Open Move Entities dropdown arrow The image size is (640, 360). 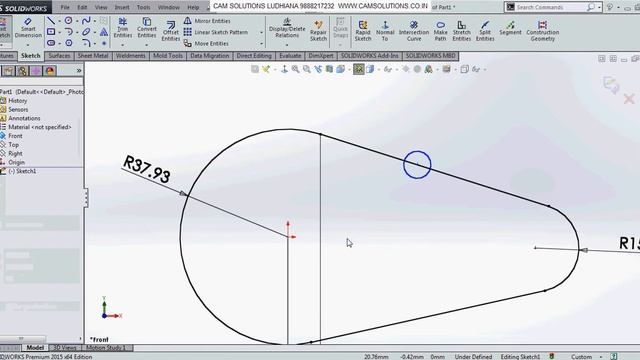[261, 43]
